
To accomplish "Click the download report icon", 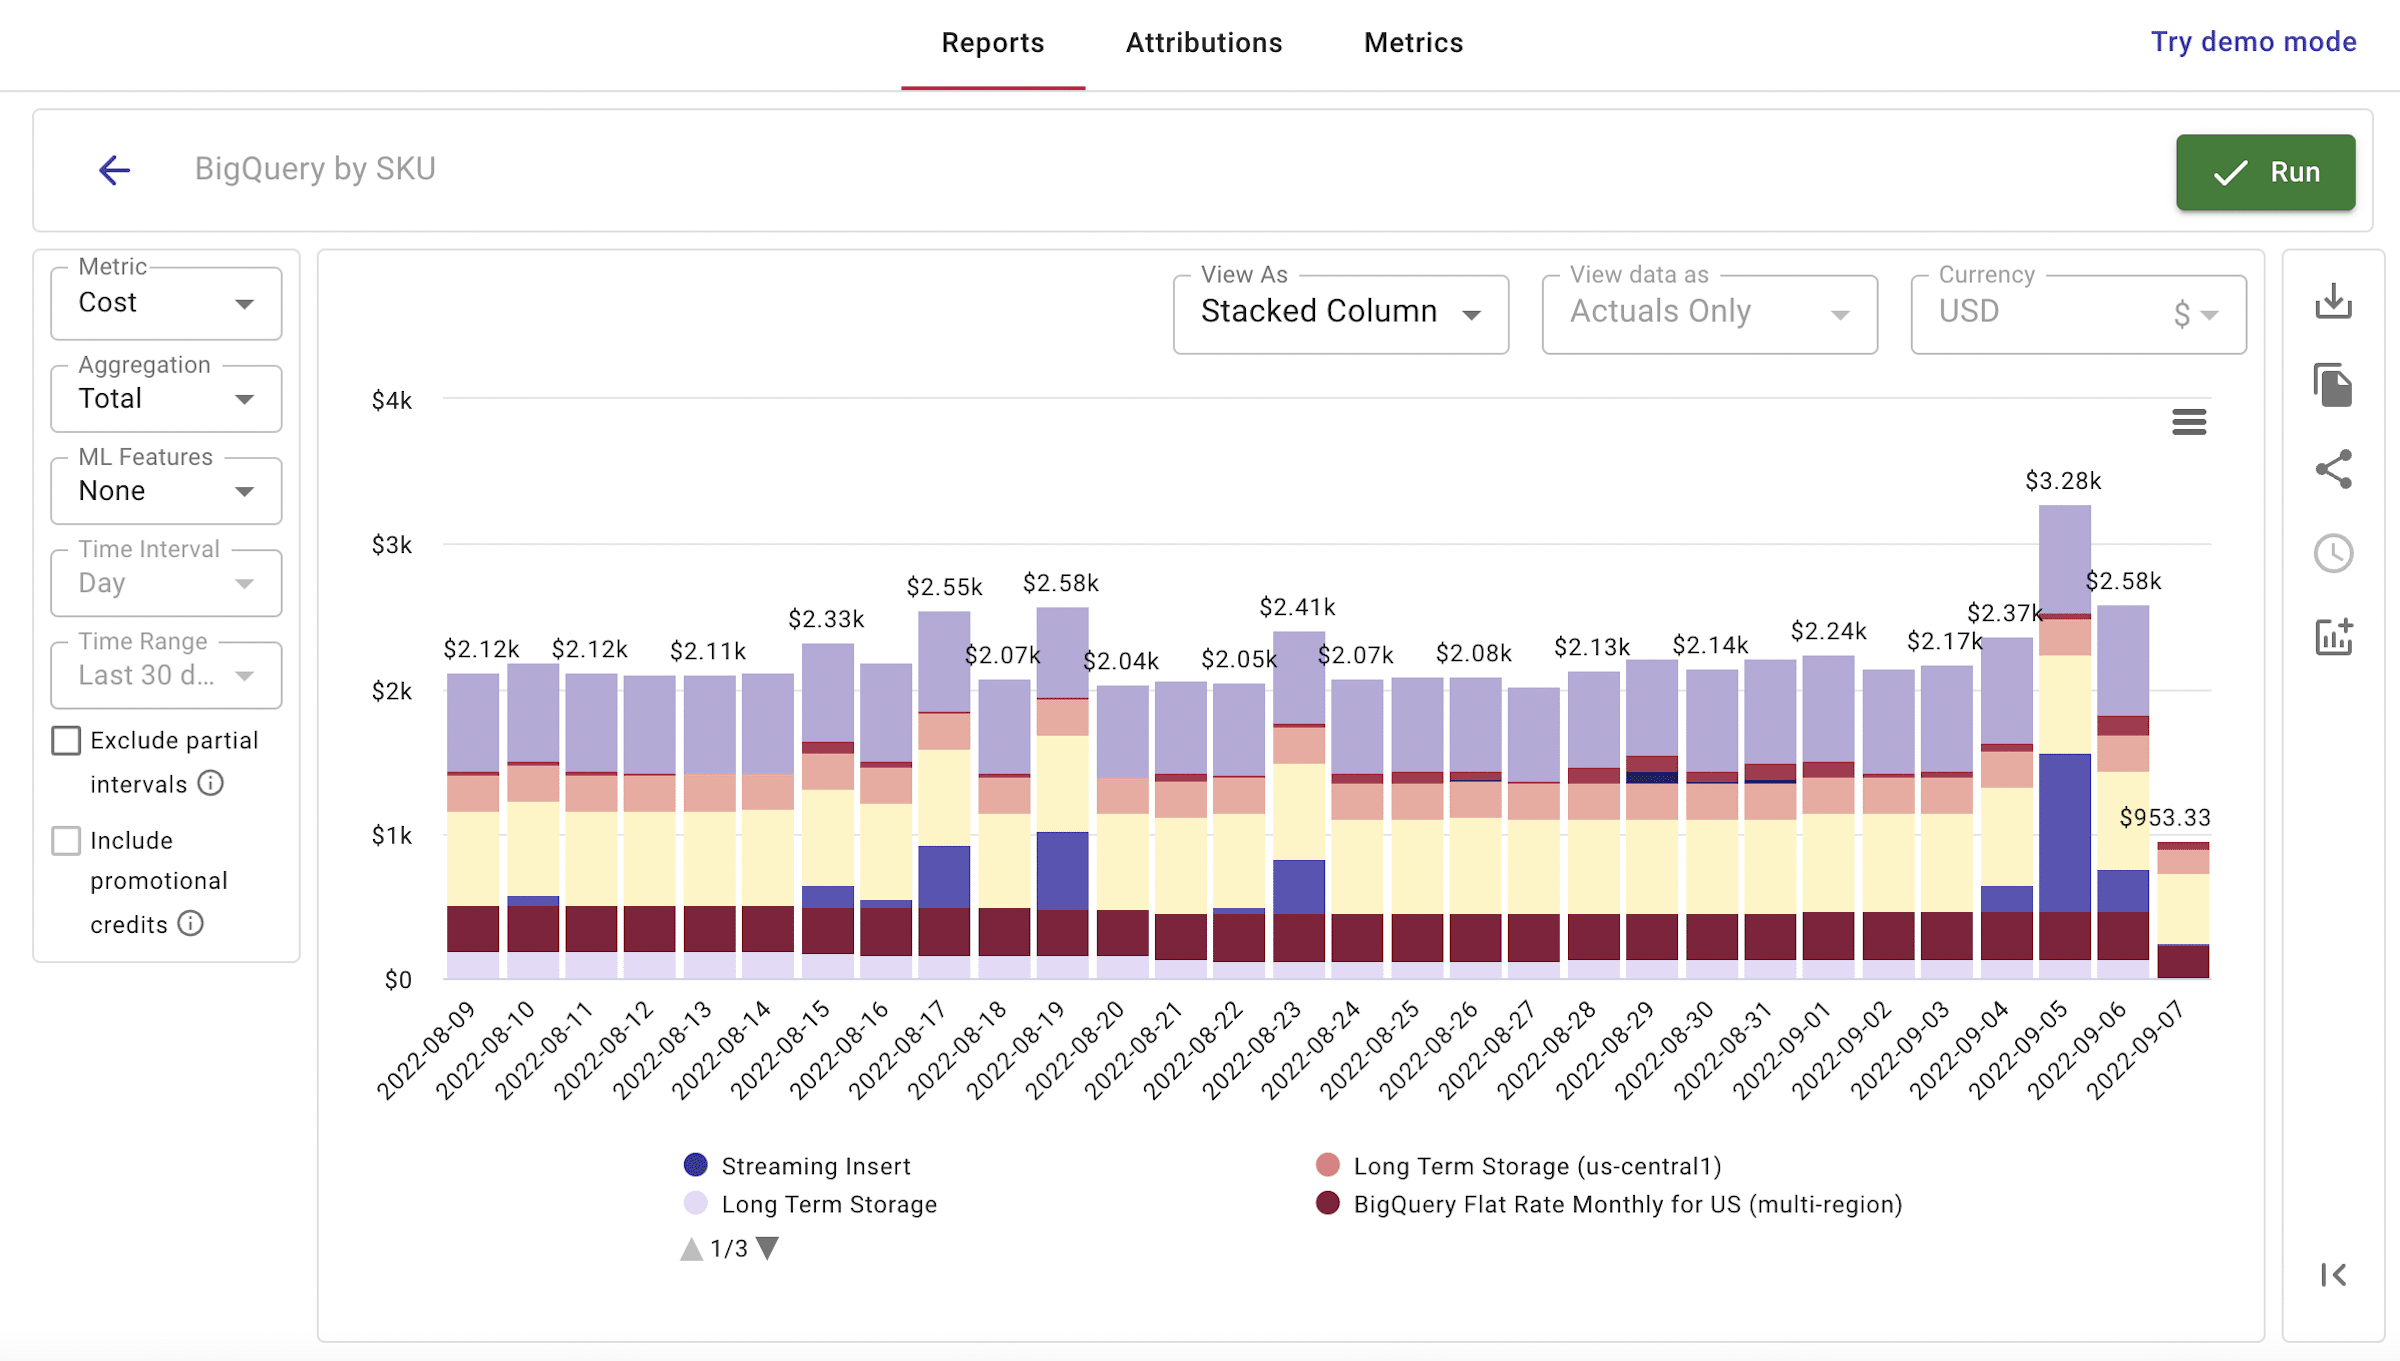I will click(x=2333, y=301).
